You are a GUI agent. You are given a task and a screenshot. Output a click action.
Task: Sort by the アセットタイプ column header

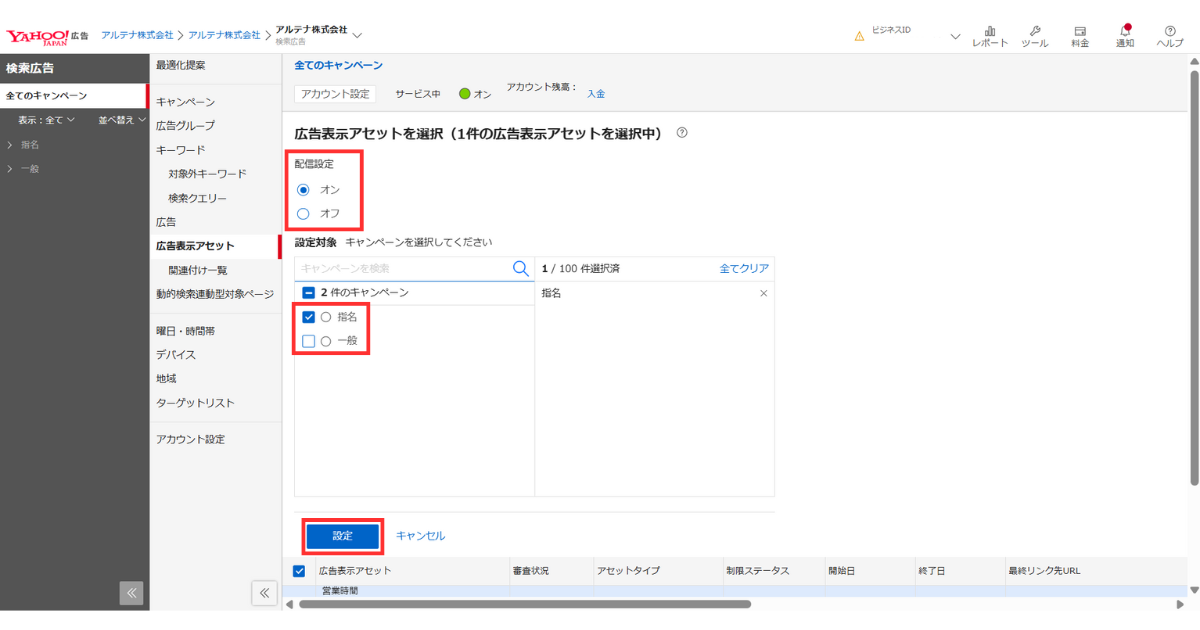[x=628, y=571]
